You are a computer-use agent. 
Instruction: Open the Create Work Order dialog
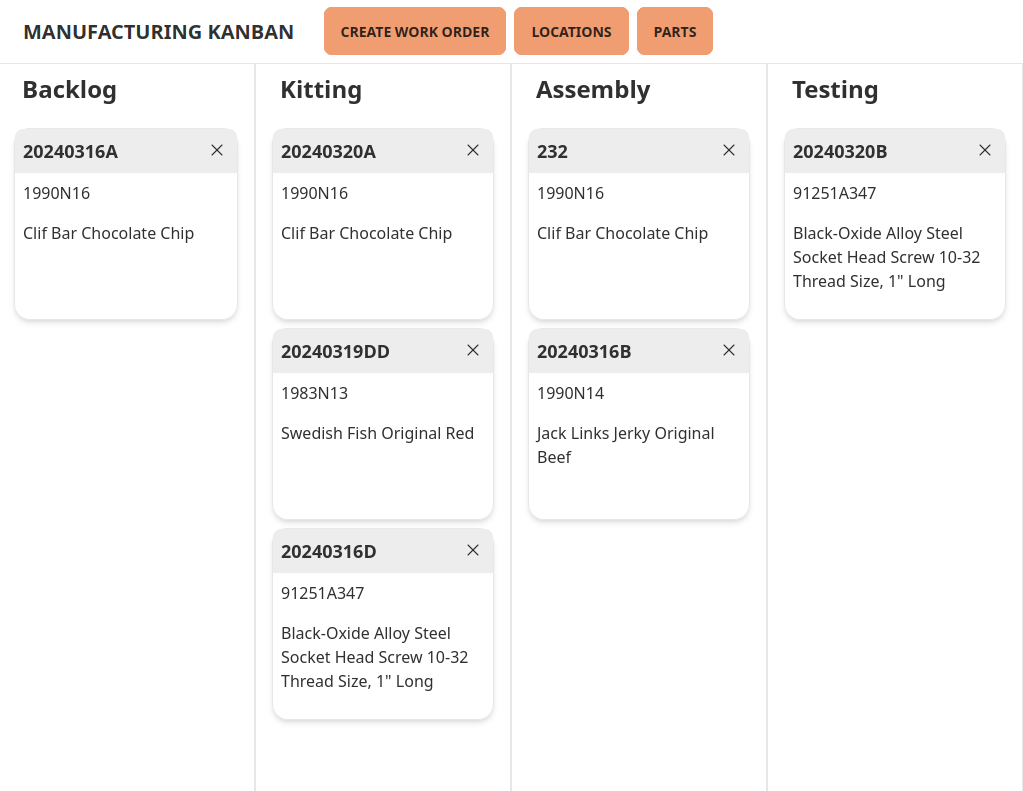(414, 31)
